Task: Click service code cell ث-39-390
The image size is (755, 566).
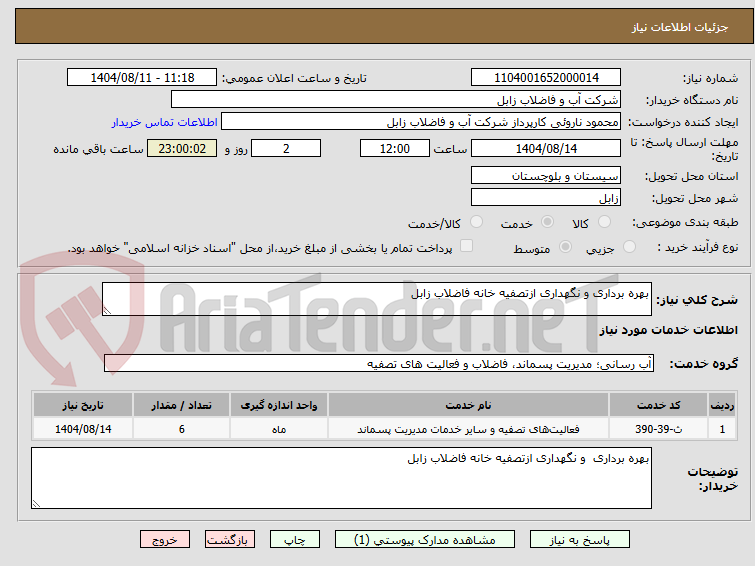Action: point(658,429)
